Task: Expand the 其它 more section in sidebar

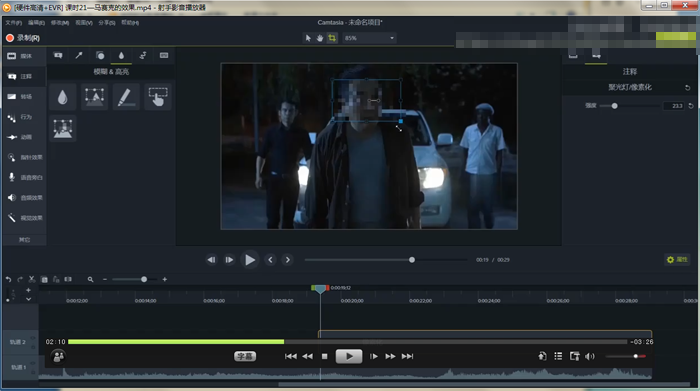Action: click(24, 240)
